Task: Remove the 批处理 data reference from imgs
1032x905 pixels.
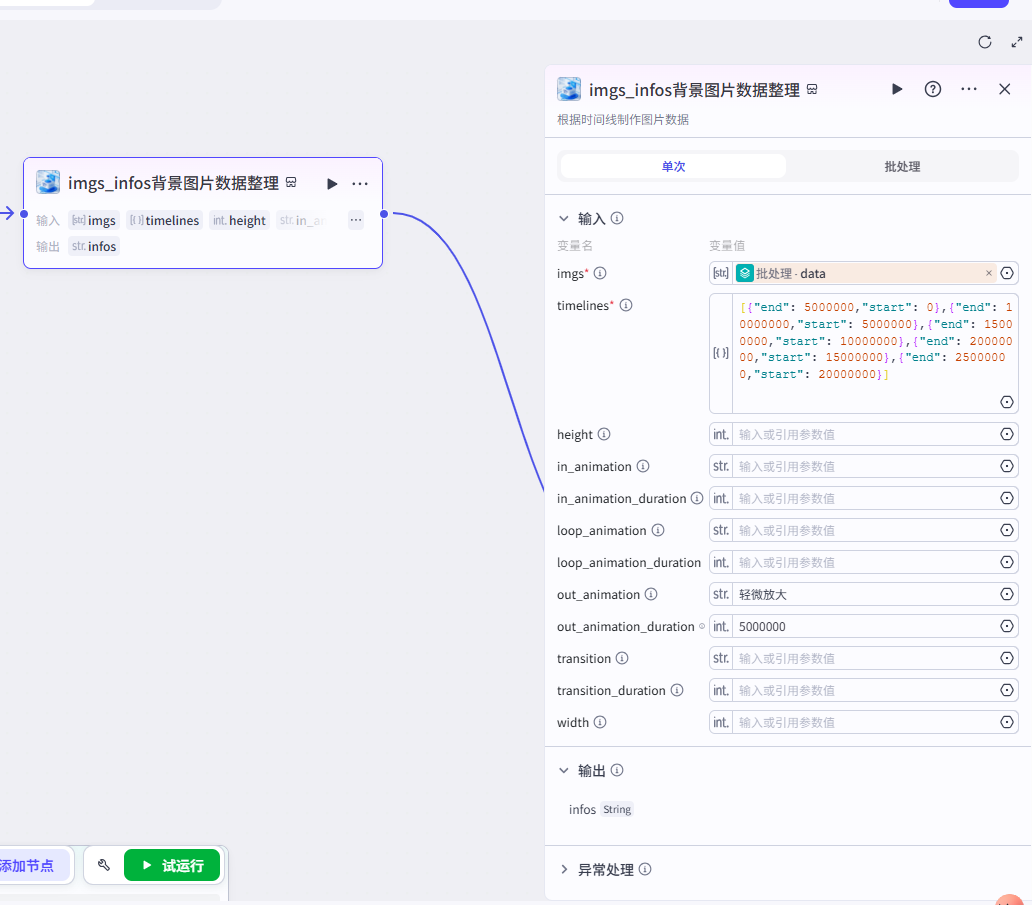Action: point(989,273)
